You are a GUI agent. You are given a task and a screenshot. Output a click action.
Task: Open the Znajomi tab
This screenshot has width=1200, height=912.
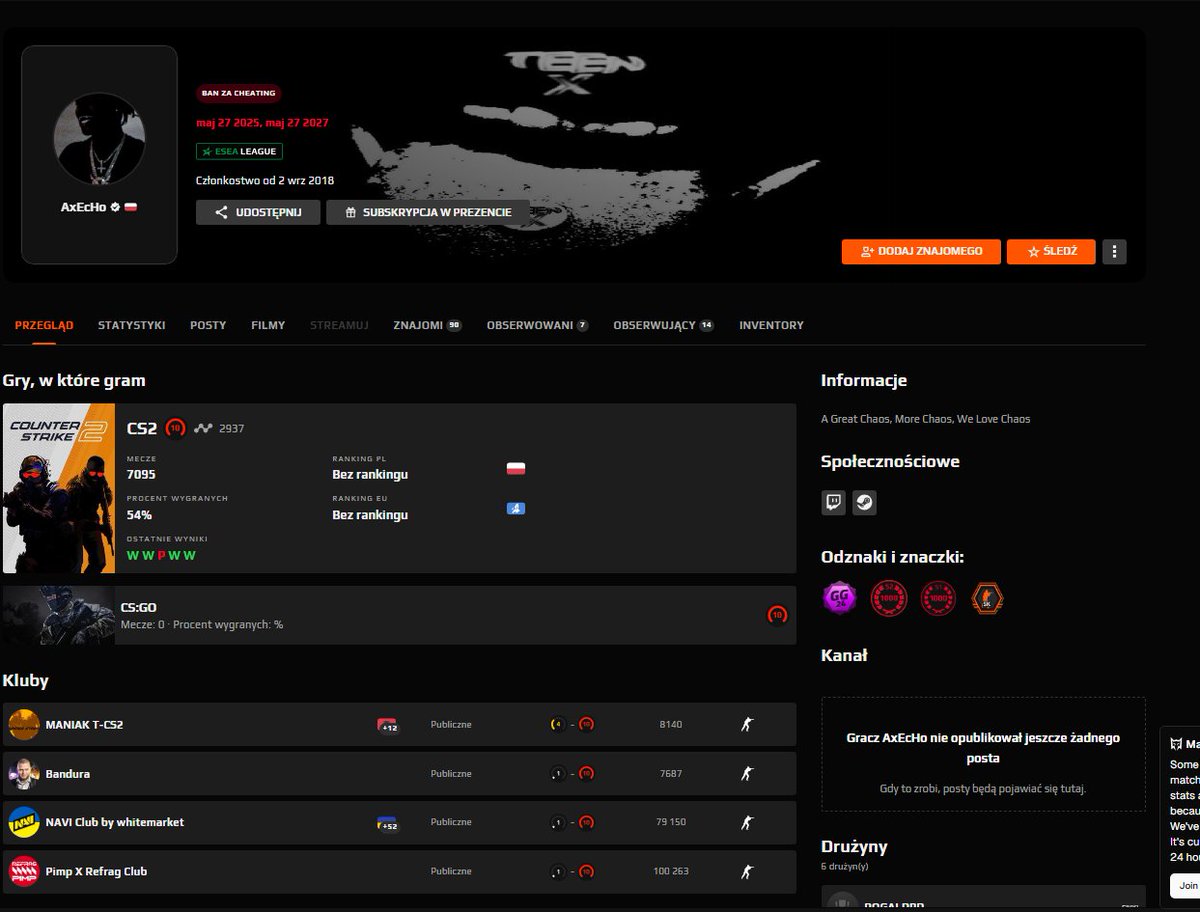point(427,325)
